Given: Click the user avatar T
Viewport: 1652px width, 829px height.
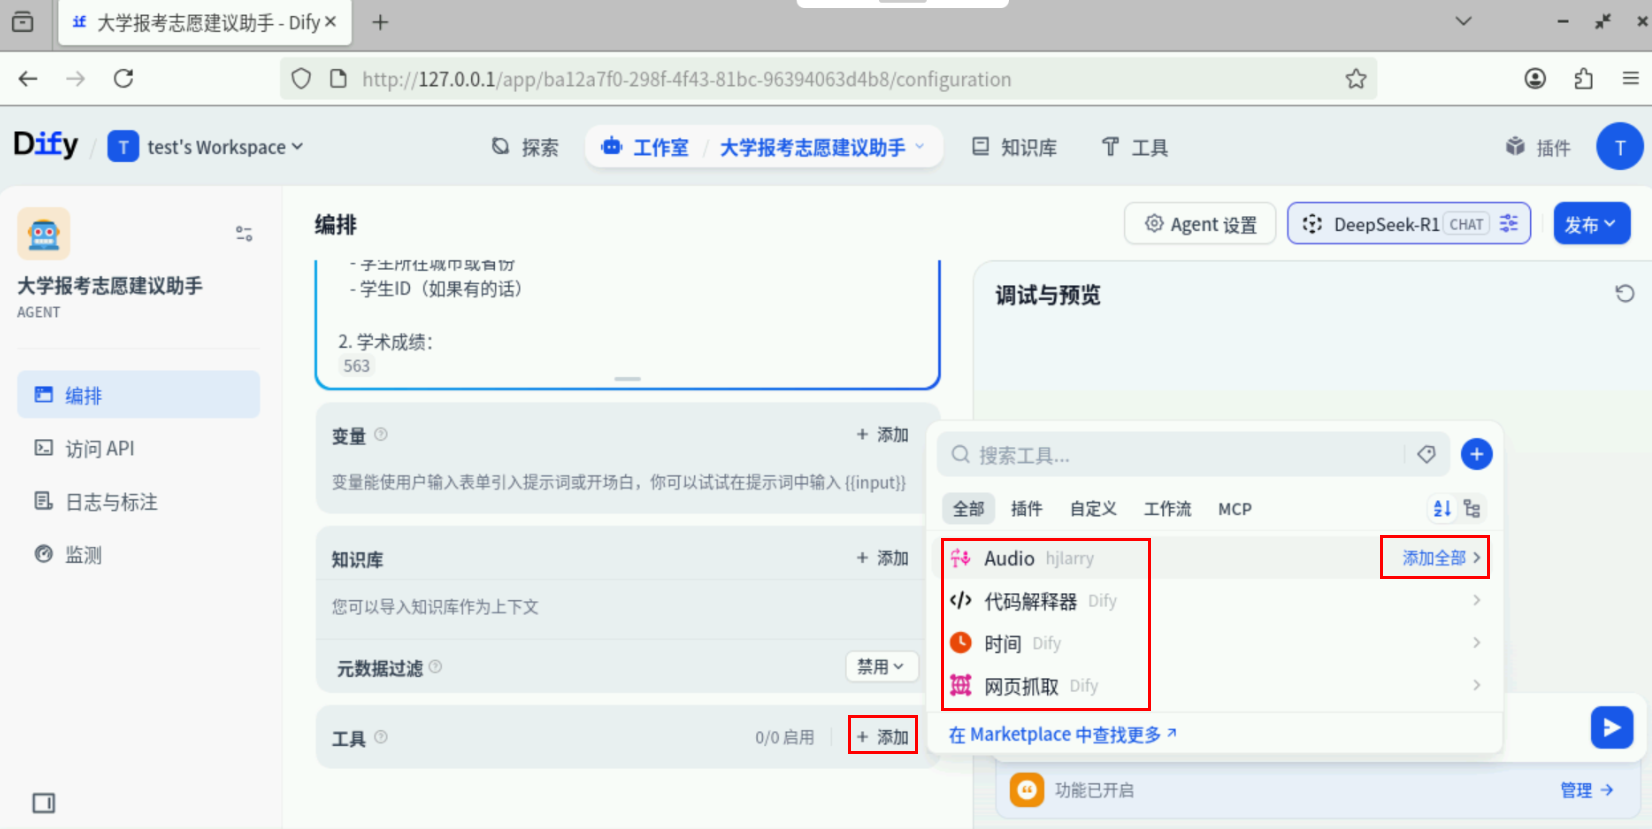Looking at the screenshot, I should coord(1620,147).
